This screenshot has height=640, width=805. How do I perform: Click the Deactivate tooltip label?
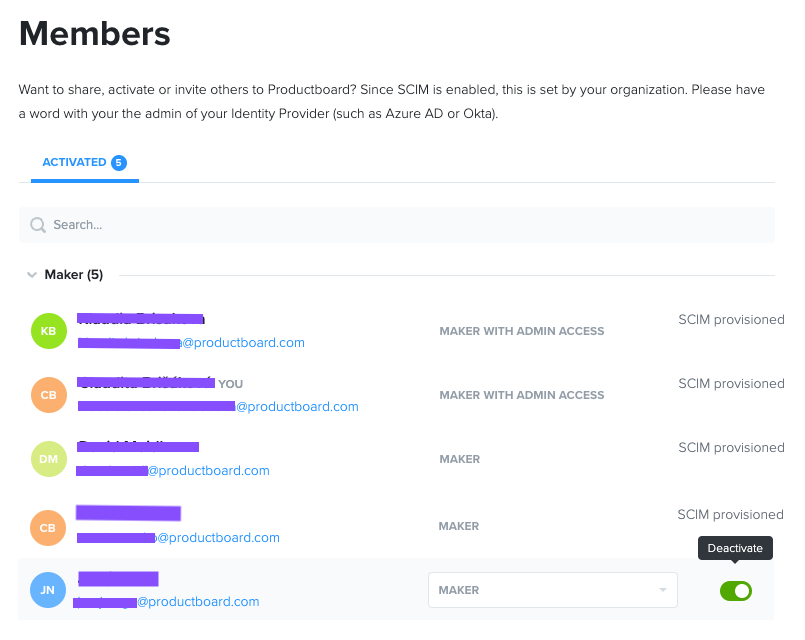tap(735, 548)
